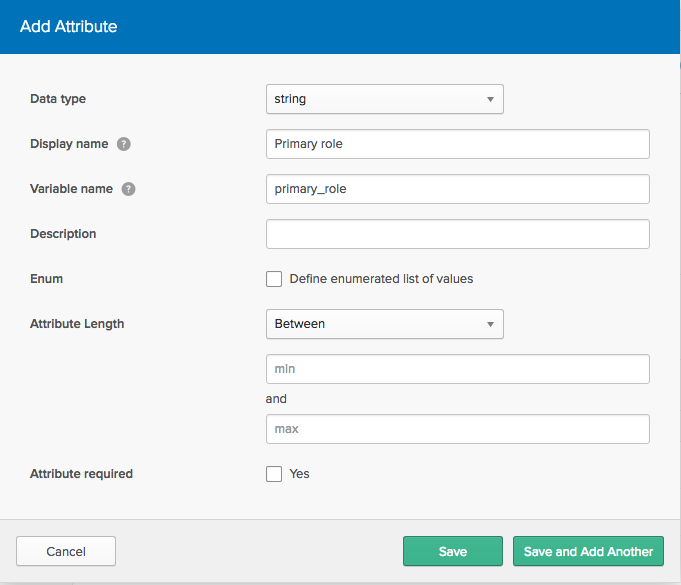
Task: Select the max length input box
Action: pyautogui.click(x=457, y=429)
